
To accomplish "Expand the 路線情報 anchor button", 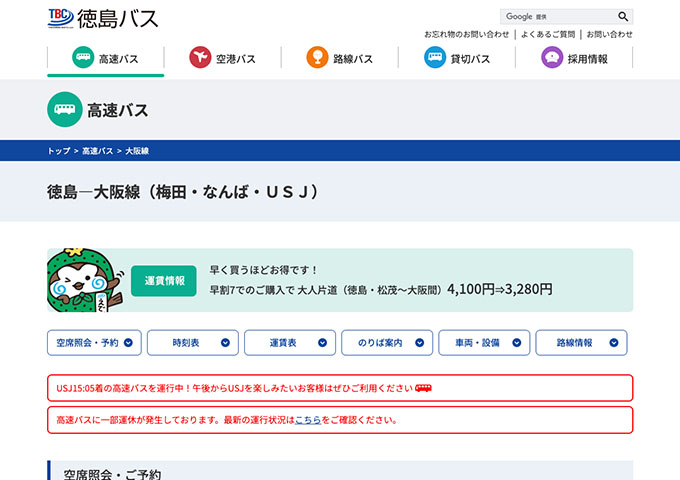I will [581, 343].
